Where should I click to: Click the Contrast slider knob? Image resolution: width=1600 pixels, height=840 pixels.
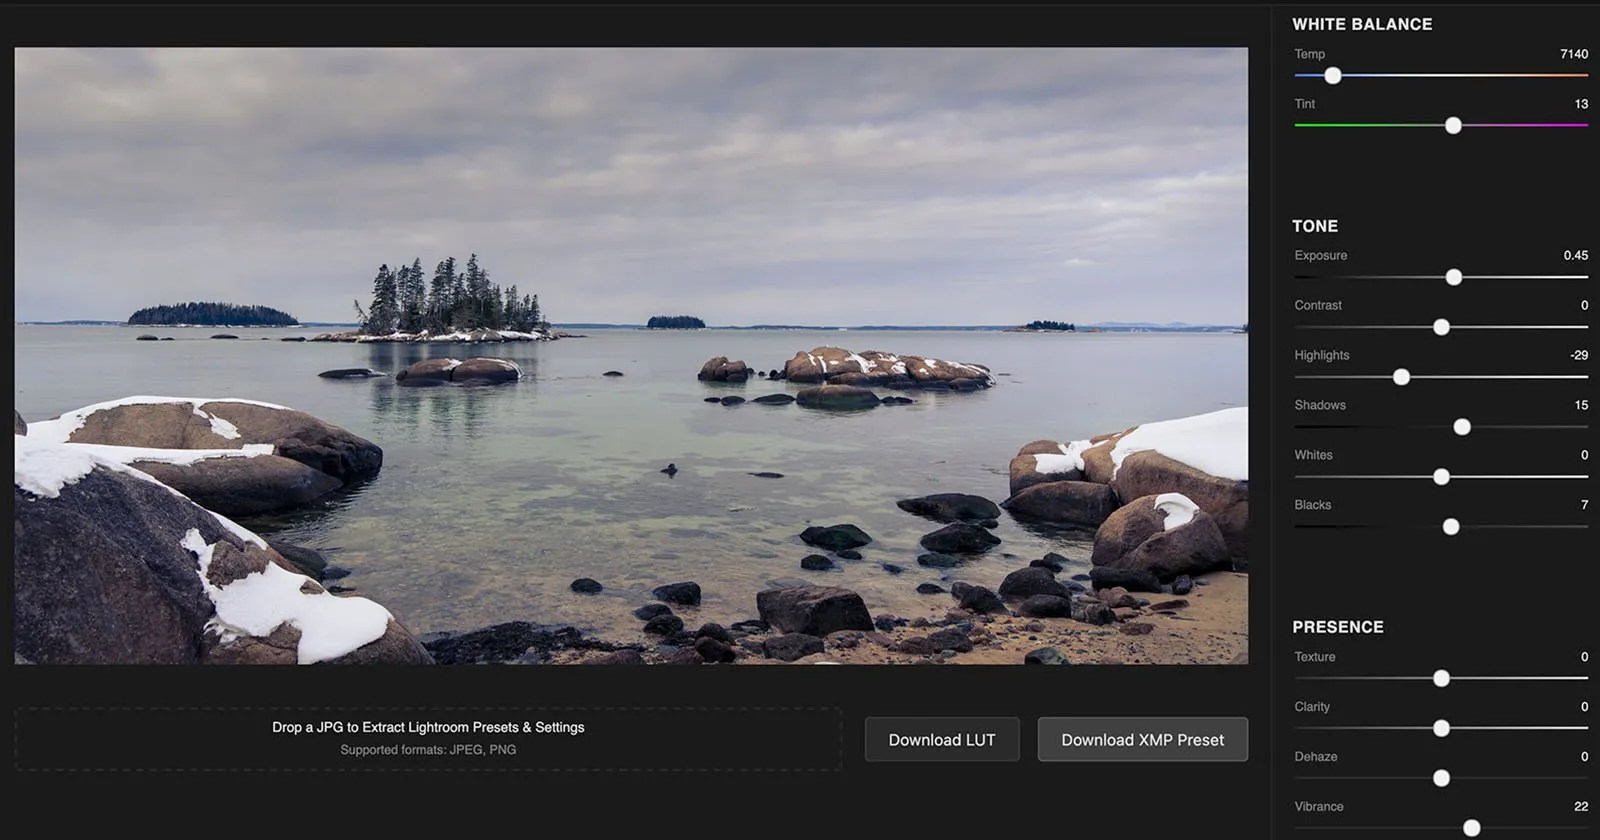1441,327
